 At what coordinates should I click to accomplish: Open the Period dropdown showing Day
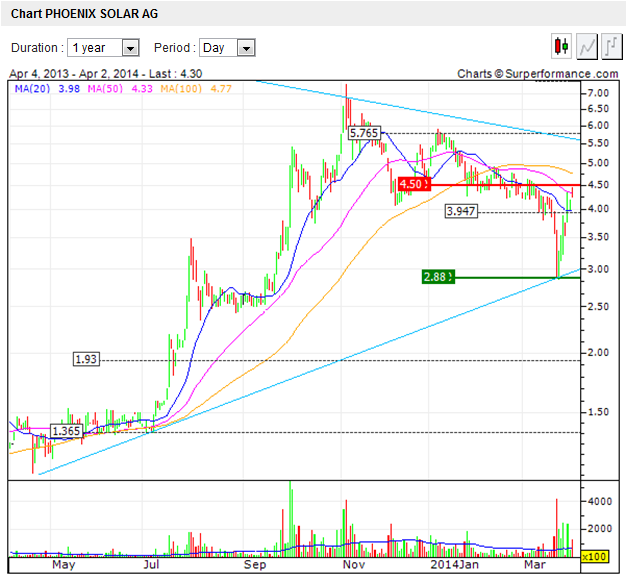[x=227, y=48]
